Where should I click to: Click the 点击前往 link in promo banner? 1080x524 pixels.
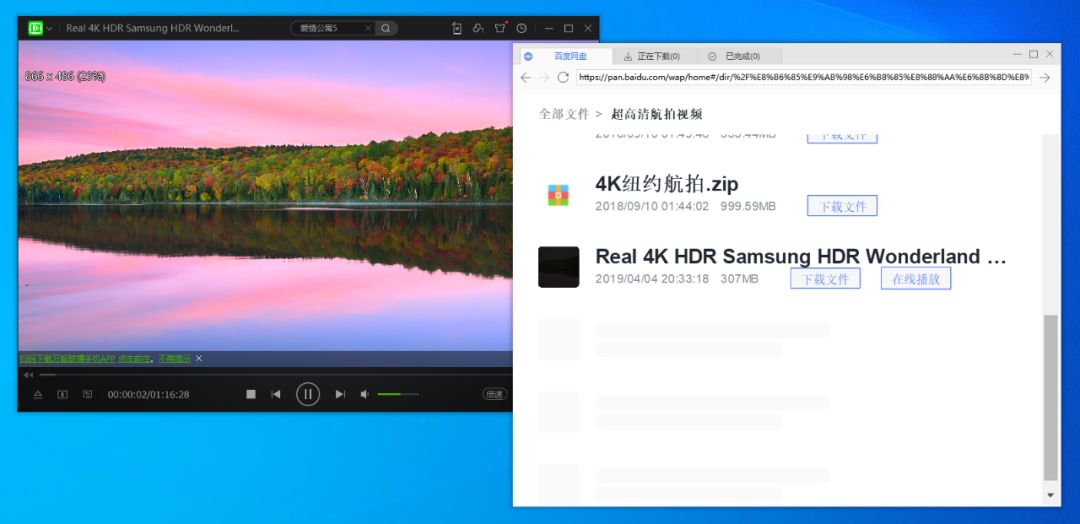coord(136,358)
